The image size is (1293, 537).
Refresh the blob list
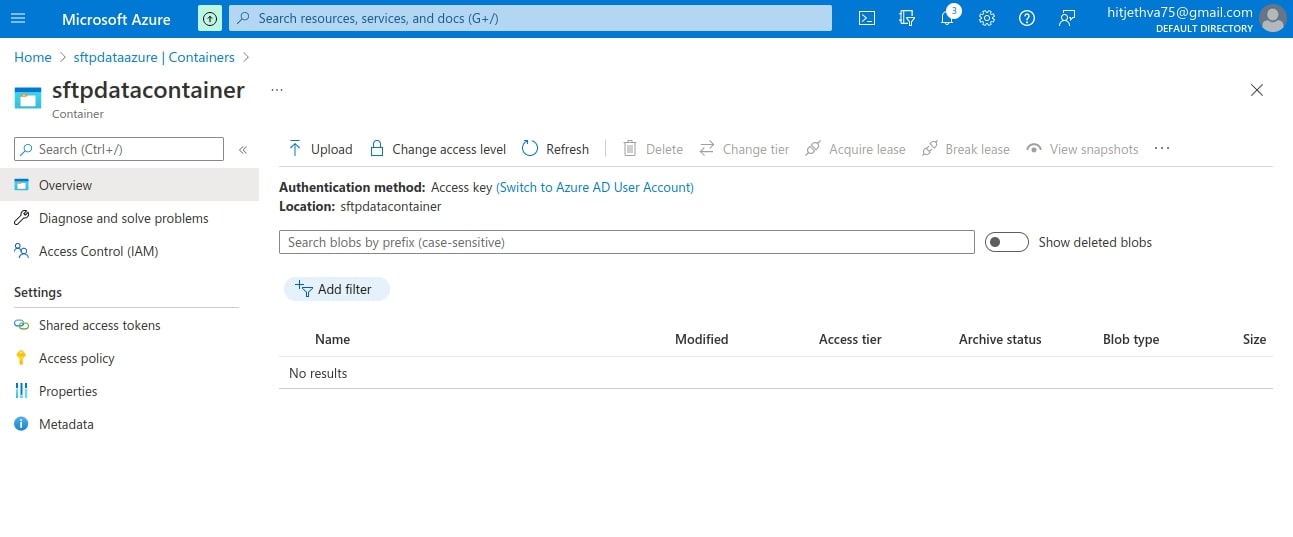click(556, 149)
